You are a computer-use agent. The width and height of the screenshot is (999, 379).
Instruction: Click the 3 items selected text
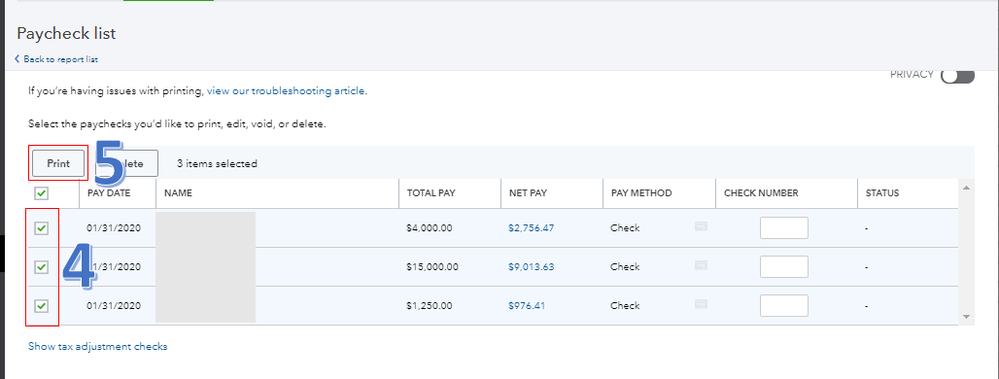point(217,164)
